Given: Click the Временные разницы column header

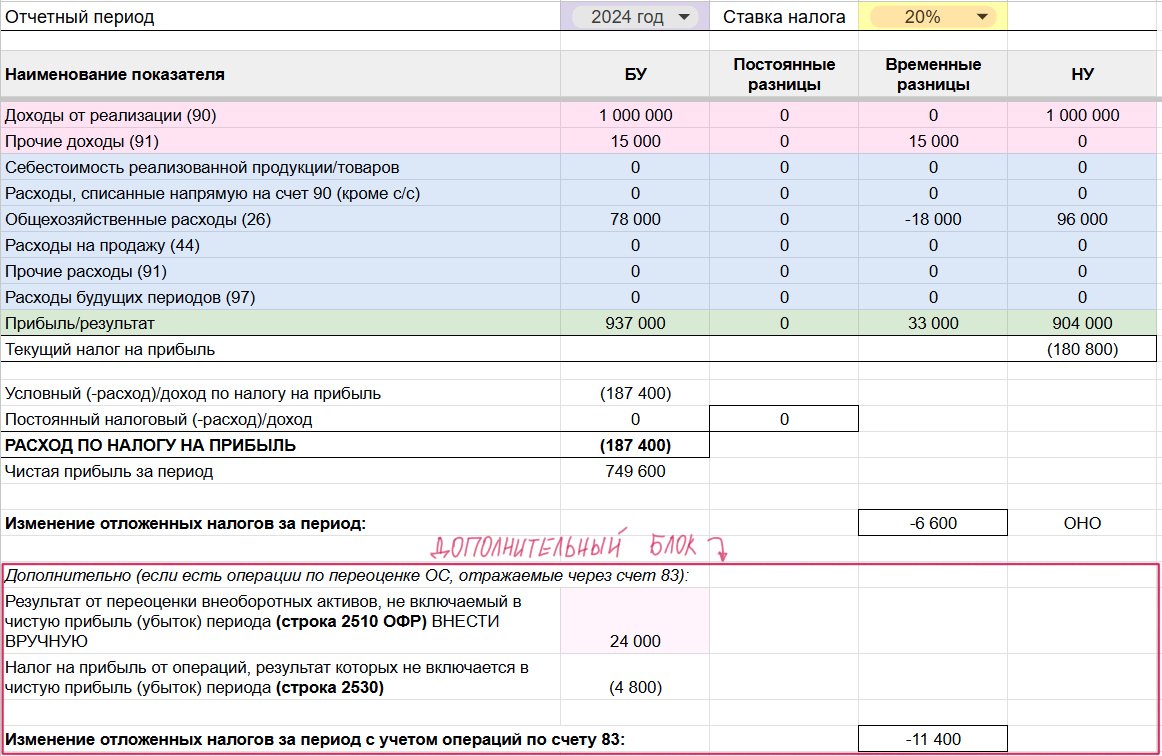Looking at the screenshot, I should (x=933, y=74).
